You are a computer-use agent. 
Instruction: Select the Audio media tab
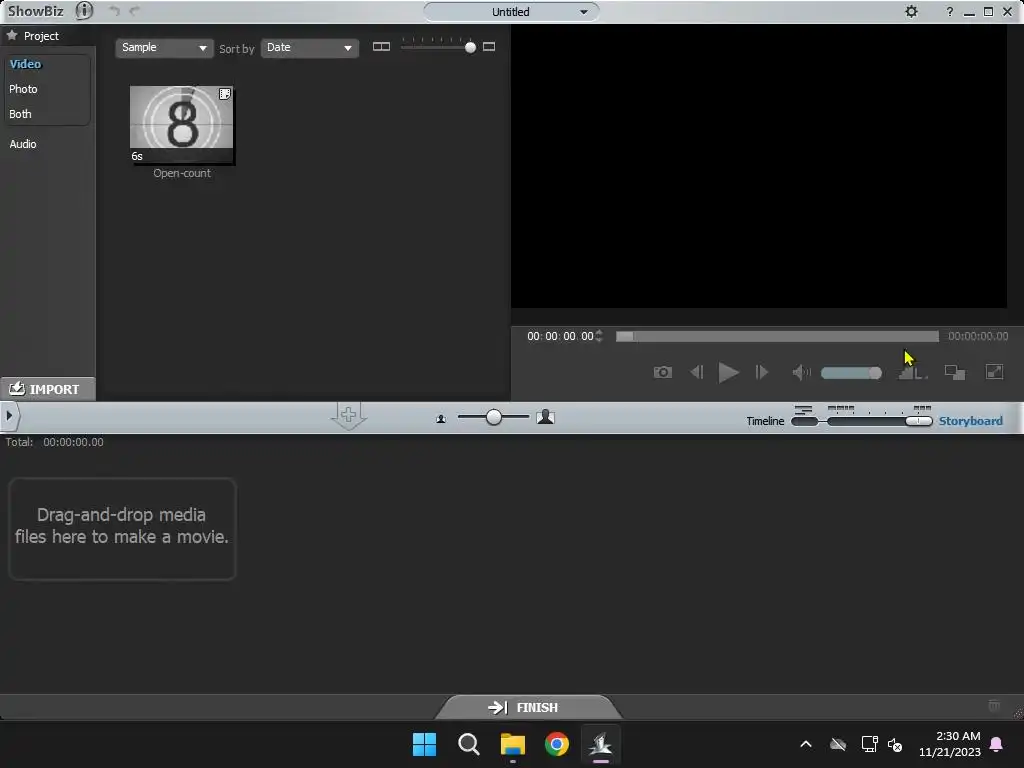click(x=23, y=144)
